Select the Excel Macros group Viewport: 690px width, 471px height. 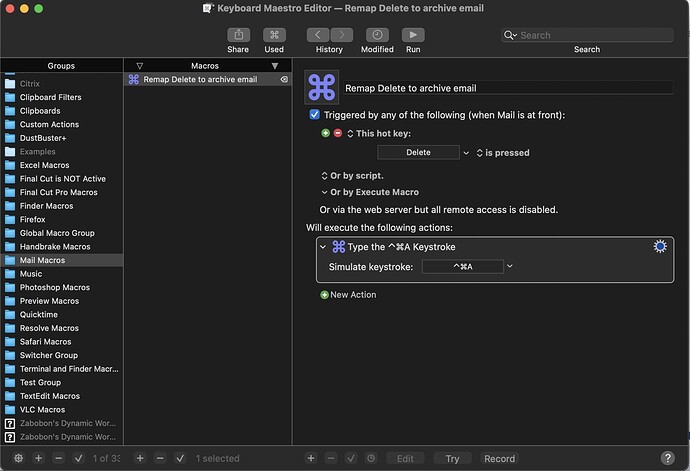click(62, 165)
